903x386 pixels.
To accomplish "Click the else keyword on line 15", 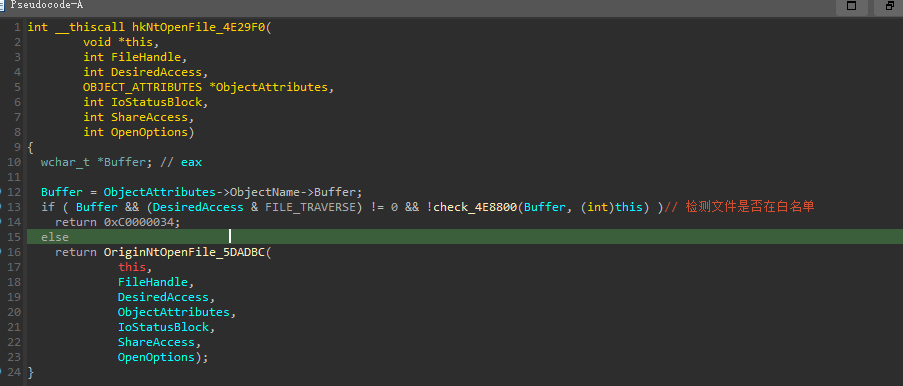I will coord(55,237).
